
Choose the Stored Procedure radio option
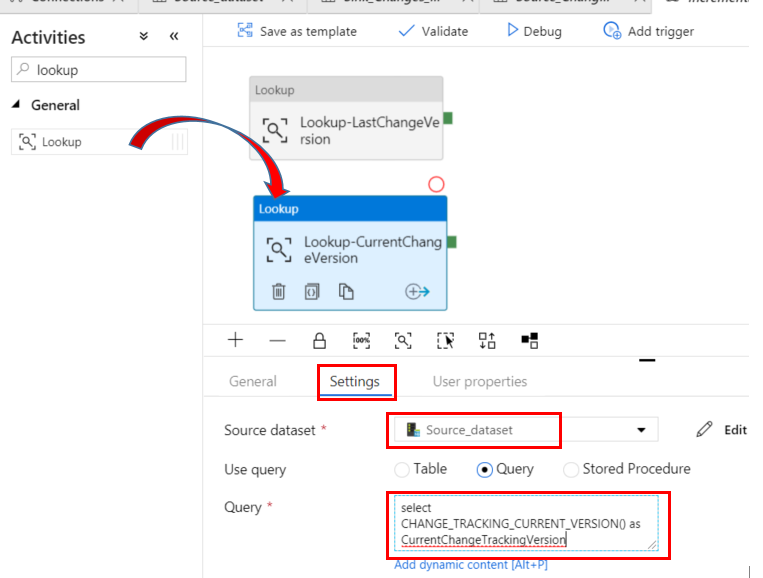570,470
